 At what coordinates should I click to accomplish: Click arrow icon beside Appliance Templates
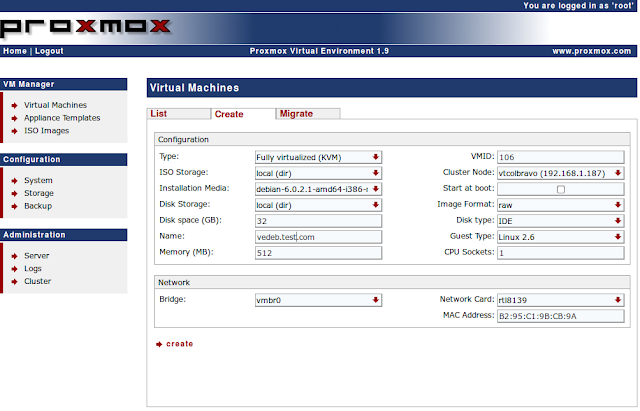point(15,118)
